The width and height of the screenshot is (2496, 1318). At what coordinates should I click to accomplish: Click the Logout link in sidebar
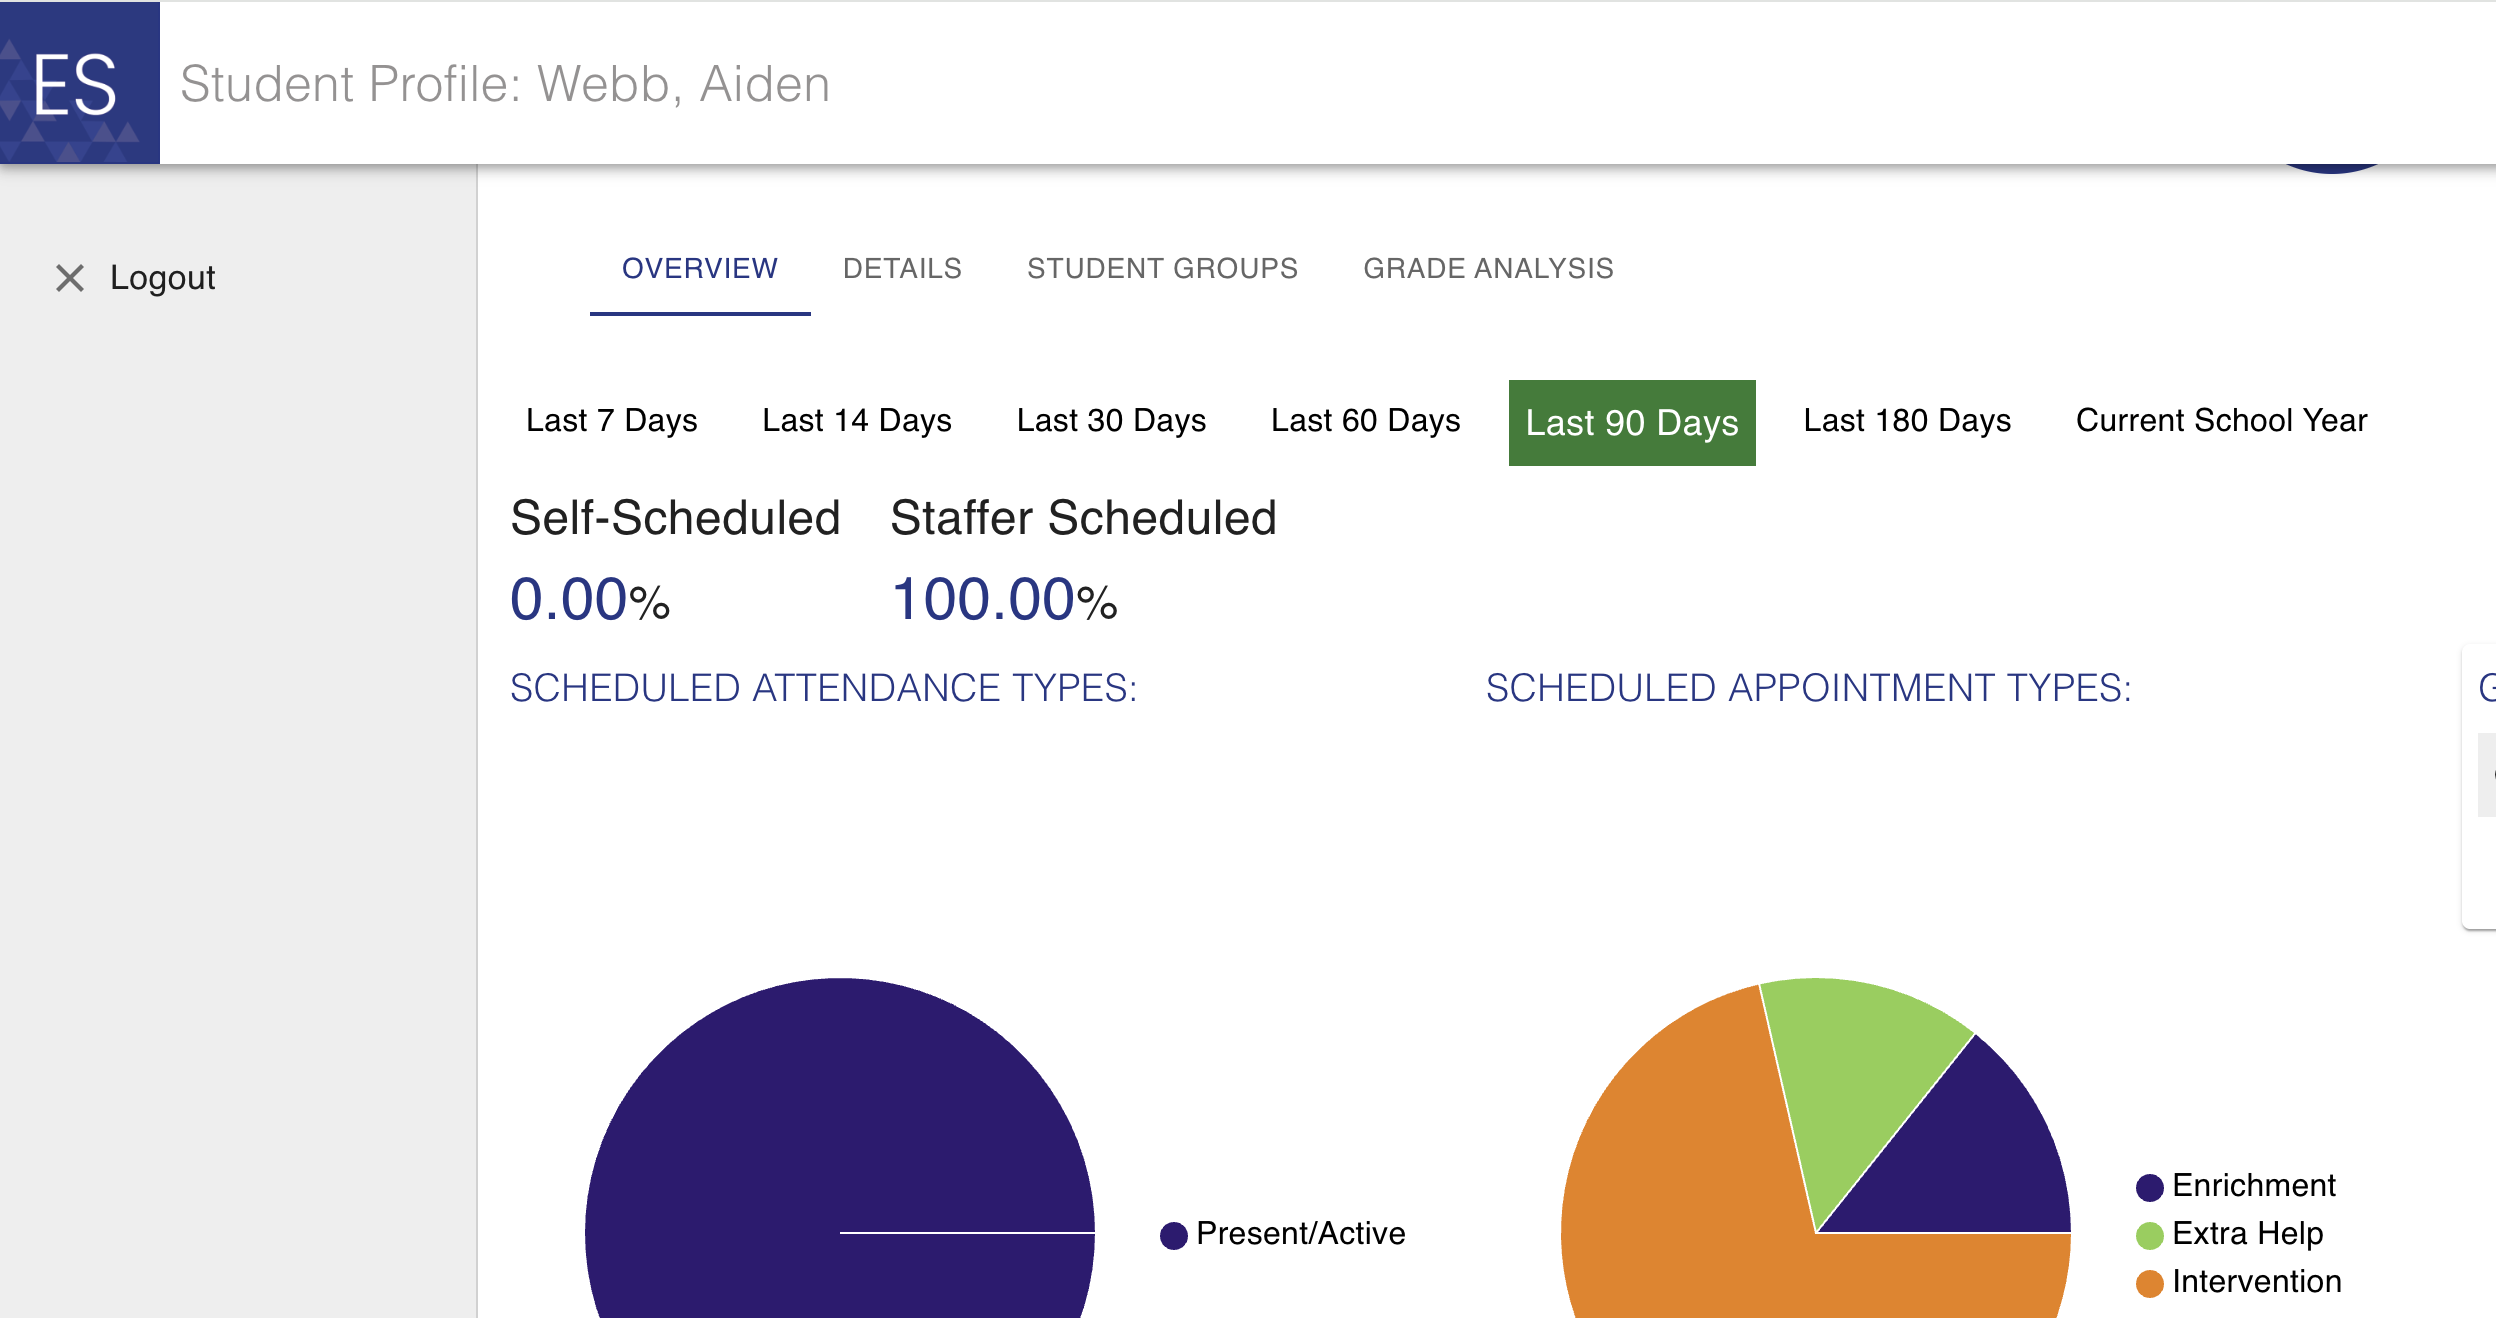(x=162, y=278)
